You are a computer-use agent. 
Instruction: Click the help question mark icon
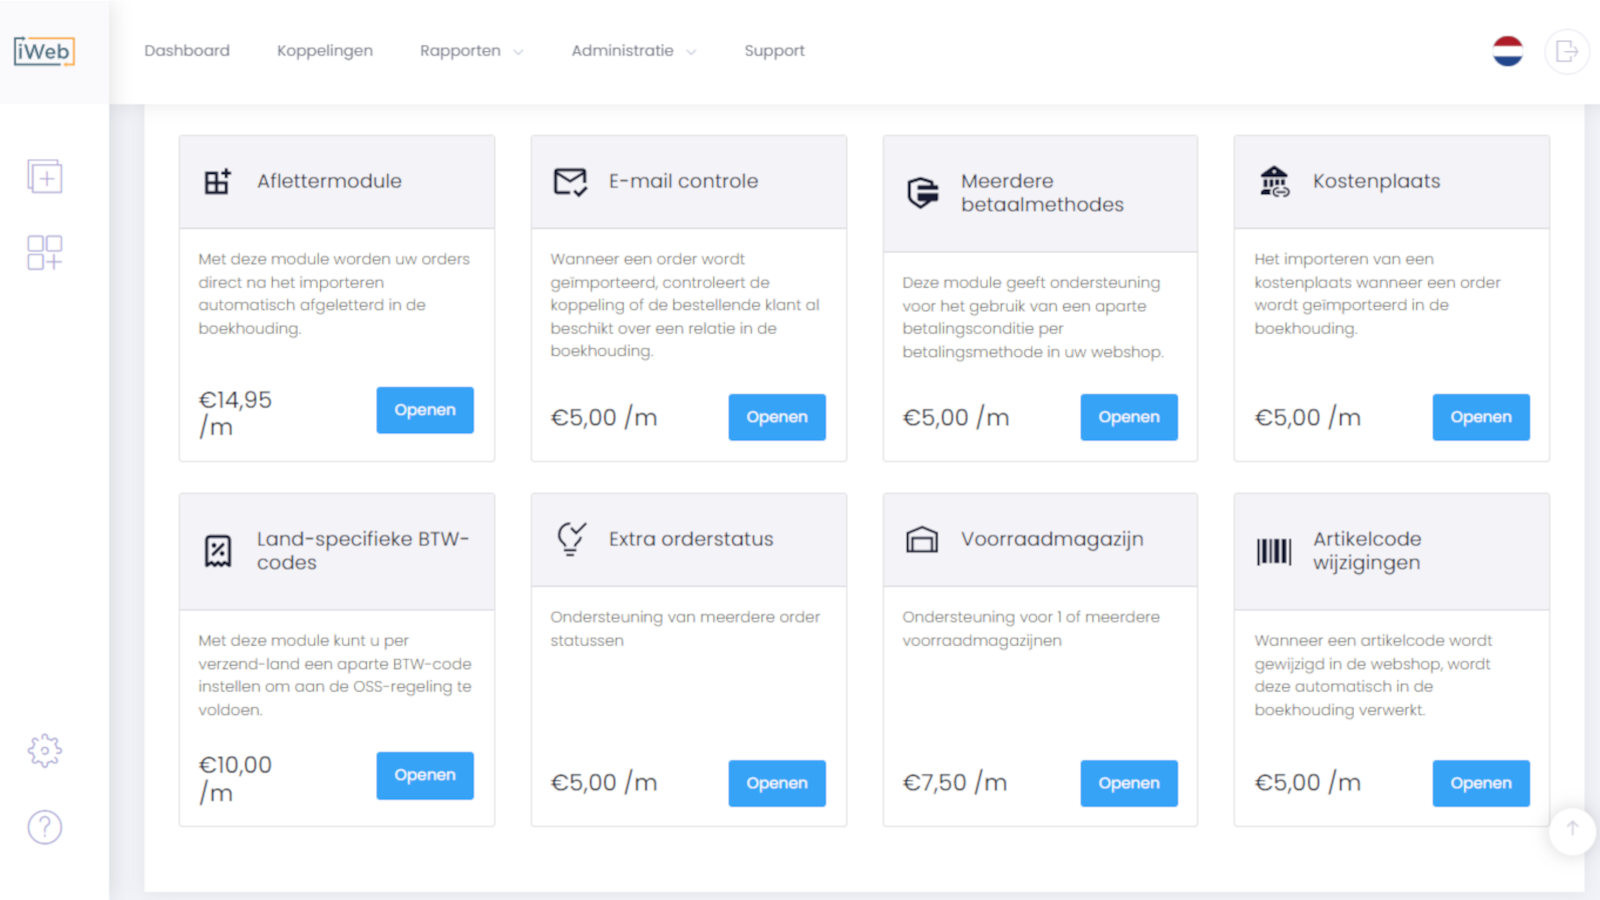point(45,827)
